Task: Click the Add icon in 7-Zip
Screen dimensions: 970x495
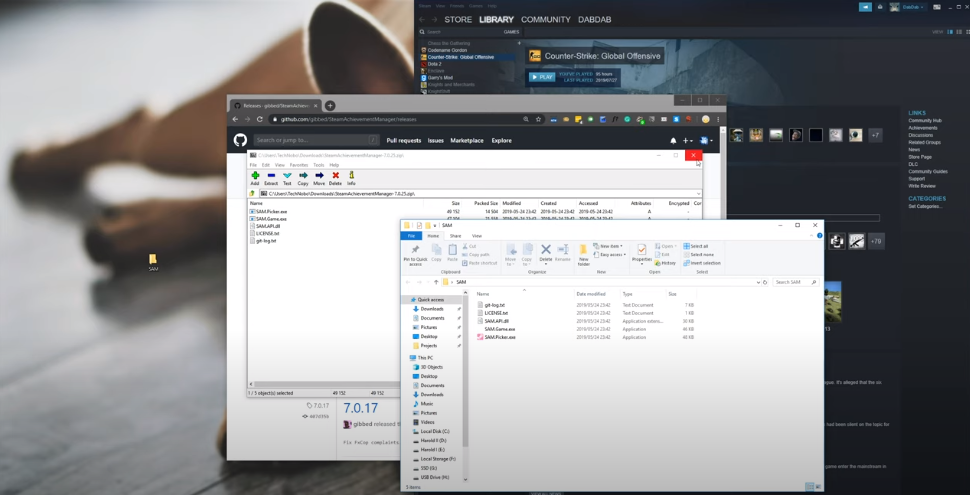Action: click(255, 178)
